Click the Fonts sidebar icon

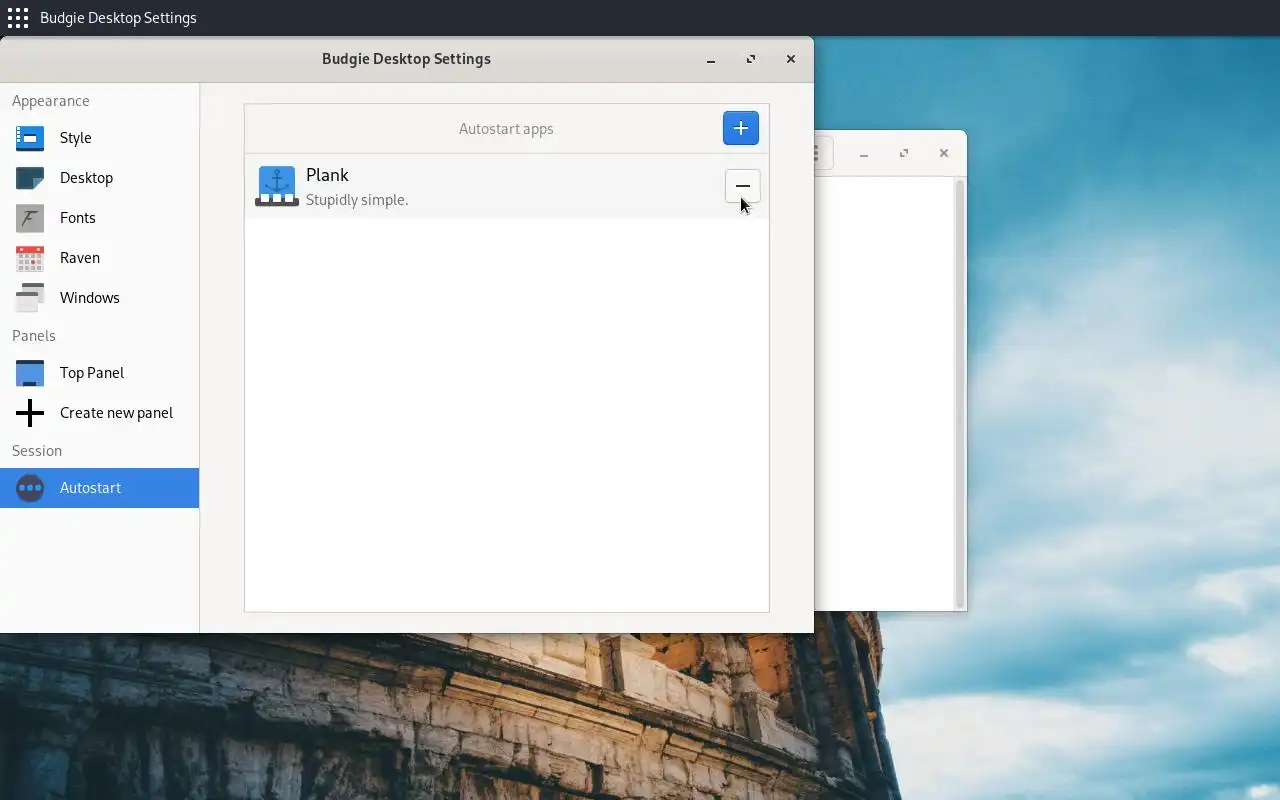(x=30, y=218)
